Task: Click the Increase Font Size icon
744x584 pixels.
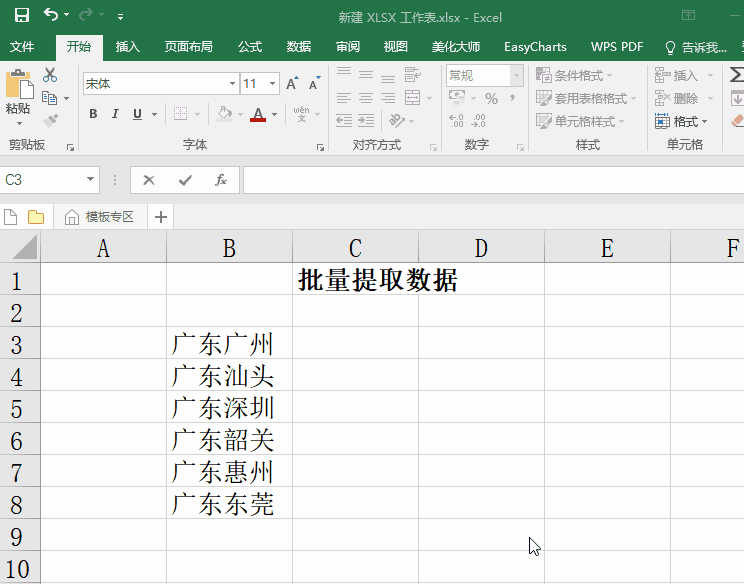Action: click(x=292, y=84)
